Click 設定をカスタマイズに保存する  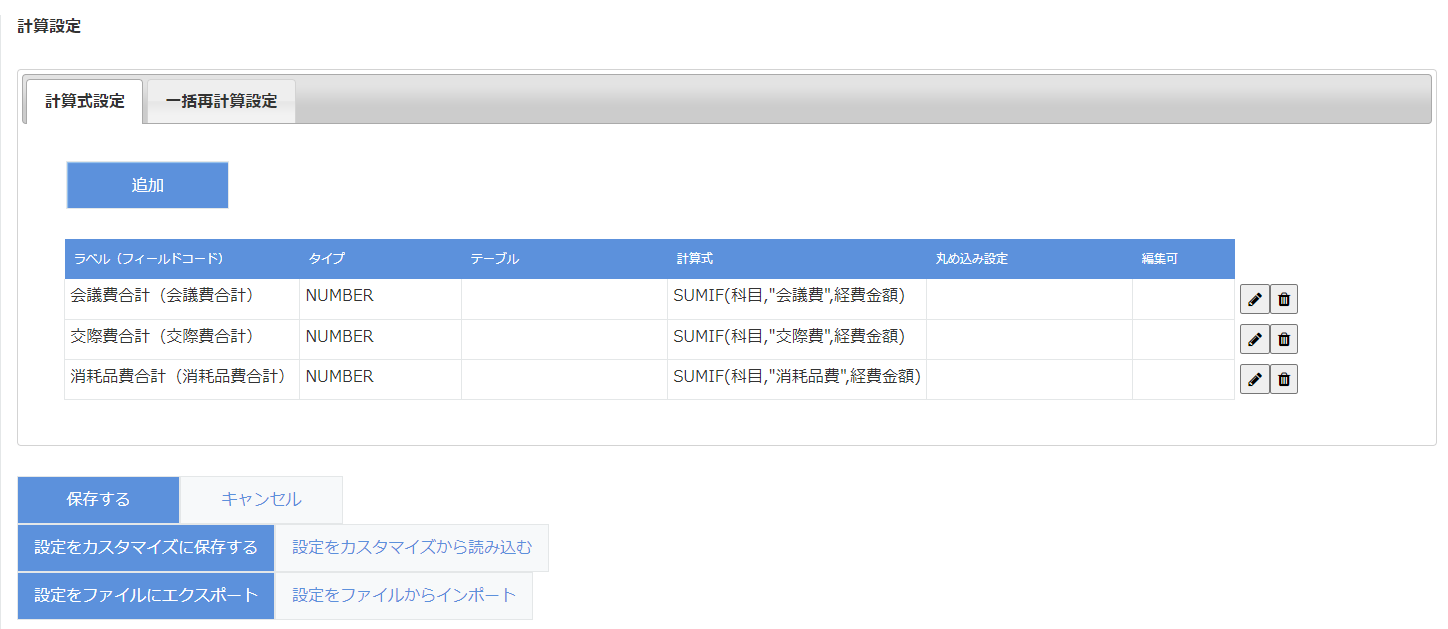tap(146, 547)
